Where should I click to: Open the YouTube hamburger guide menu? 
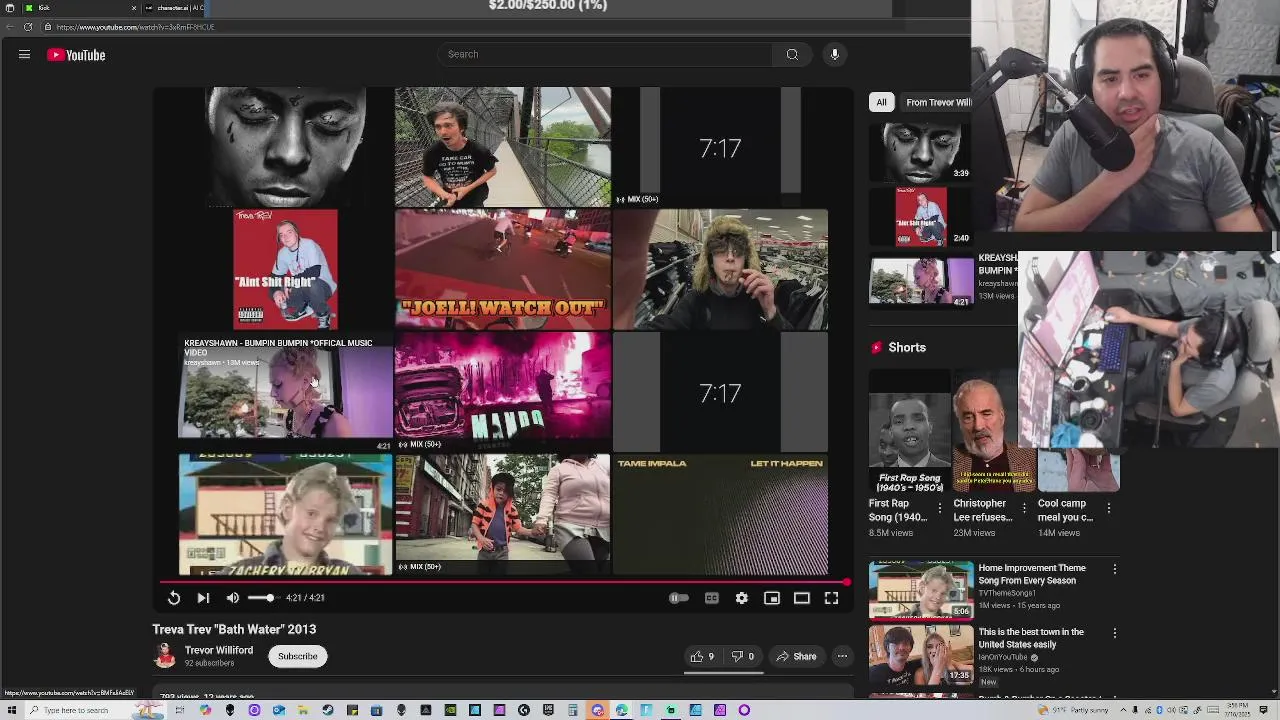(x=24, y=55)
